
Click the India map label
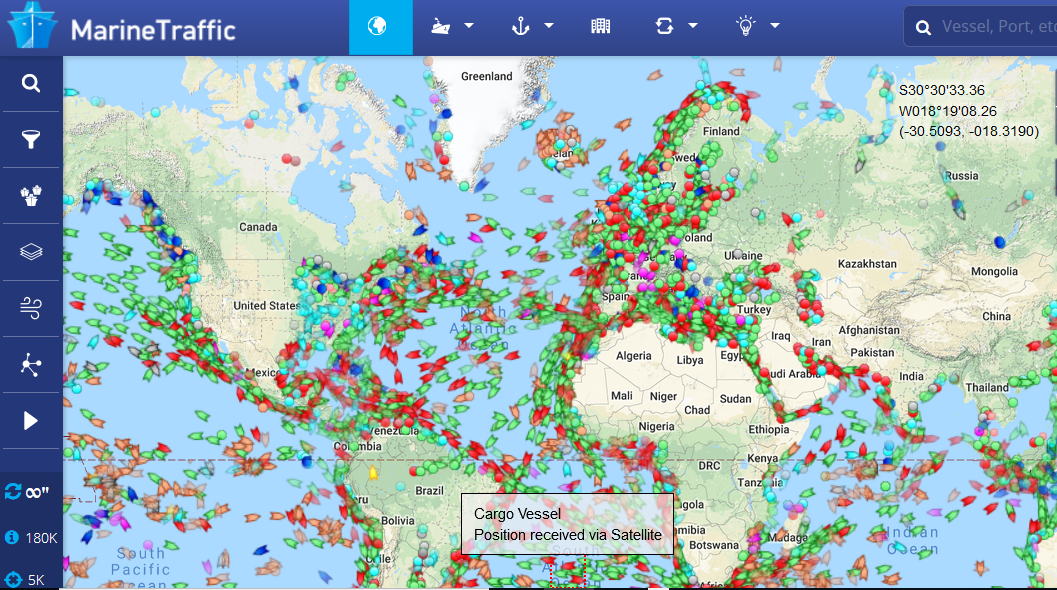click(911, 376)
